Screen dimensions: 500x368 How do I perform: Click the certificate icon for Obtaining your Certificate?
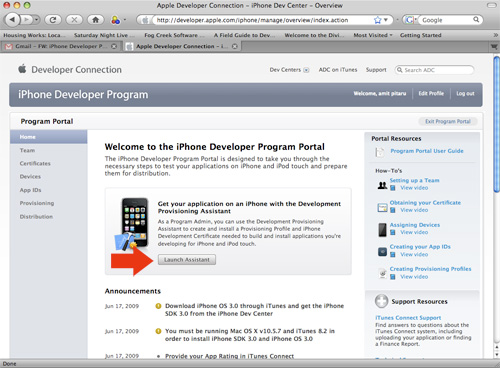click(x=382, y=208)
